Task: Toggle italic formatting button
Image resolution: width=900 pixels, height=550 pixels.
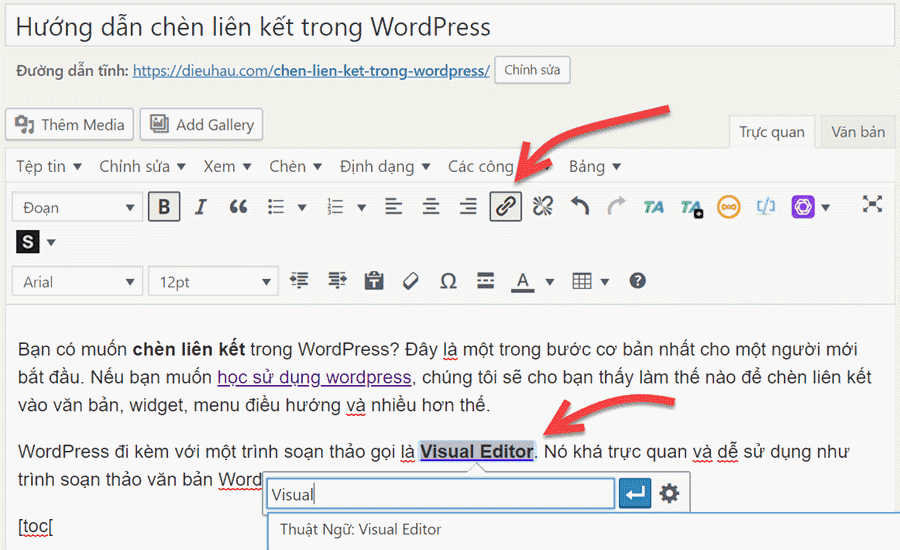Action: 200,207
